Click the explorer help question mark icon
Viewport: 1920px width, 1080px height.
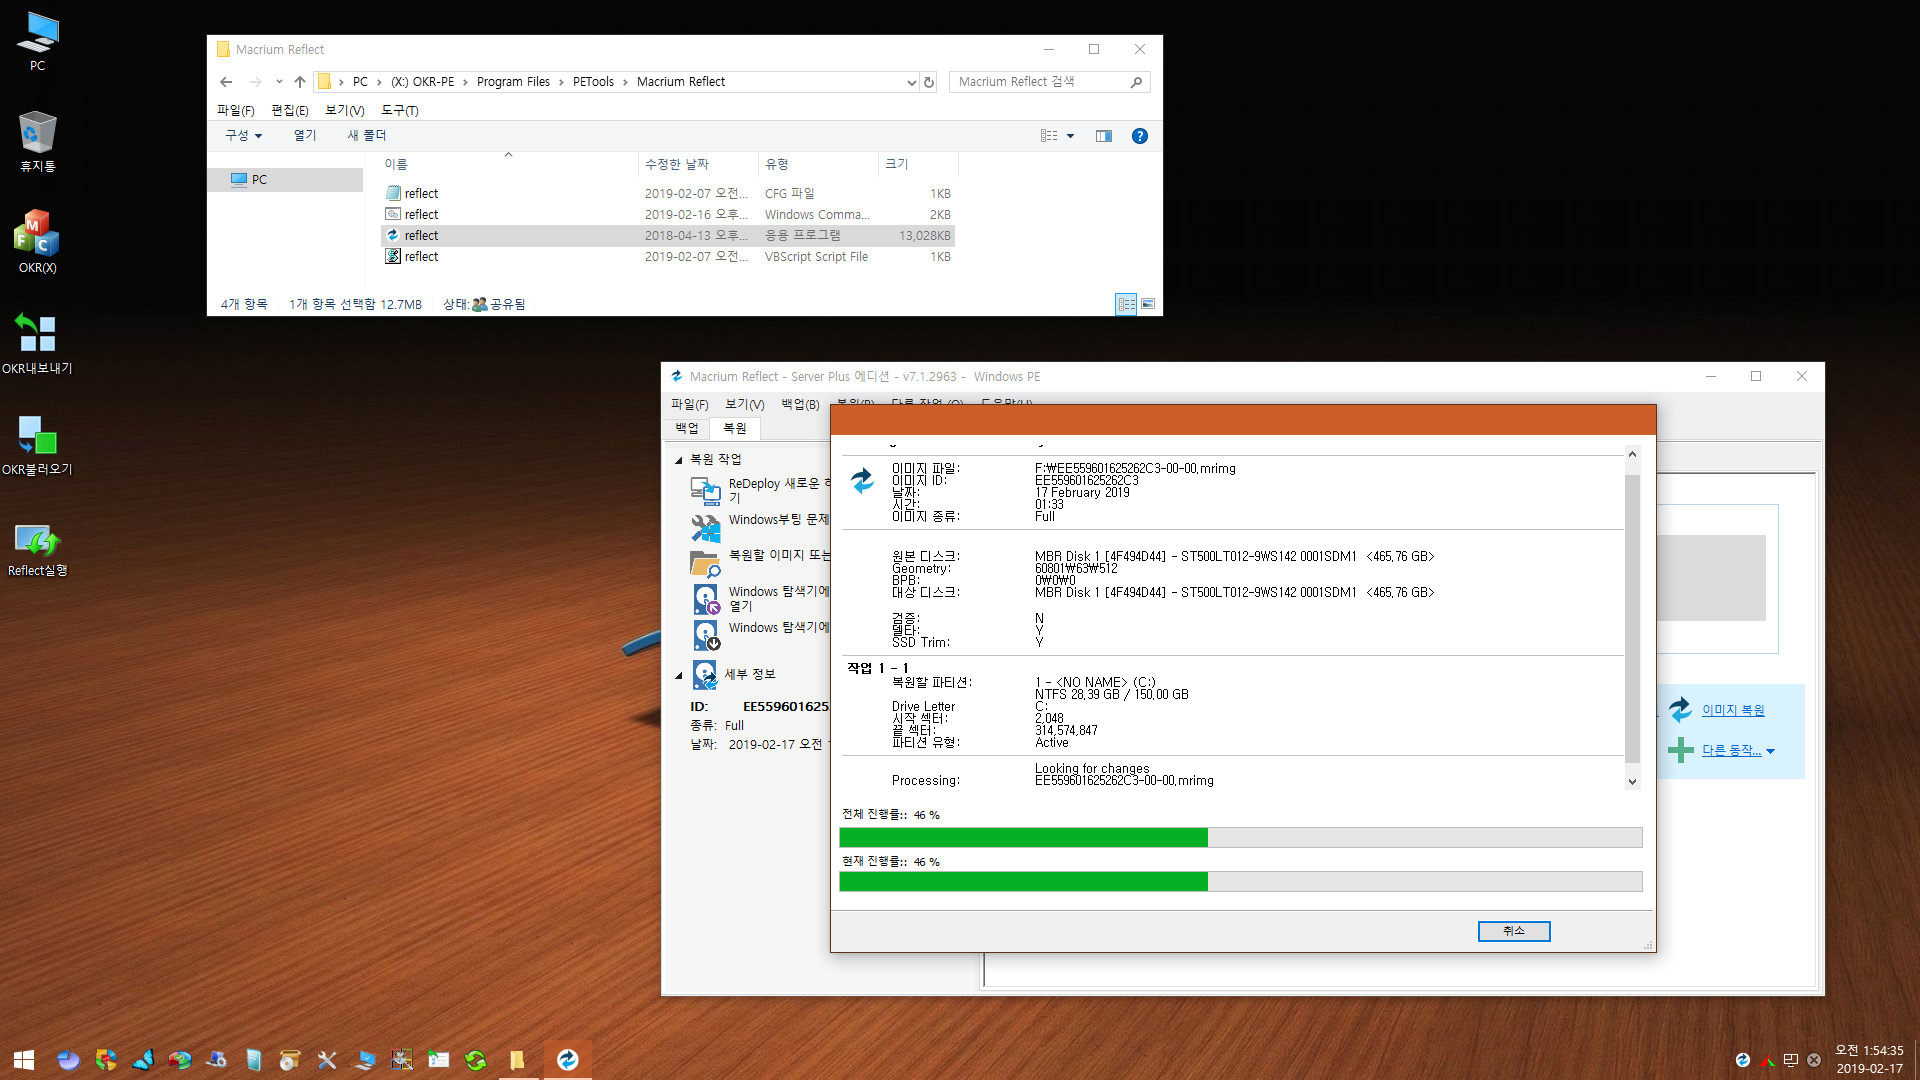(x=1139, y=136)
